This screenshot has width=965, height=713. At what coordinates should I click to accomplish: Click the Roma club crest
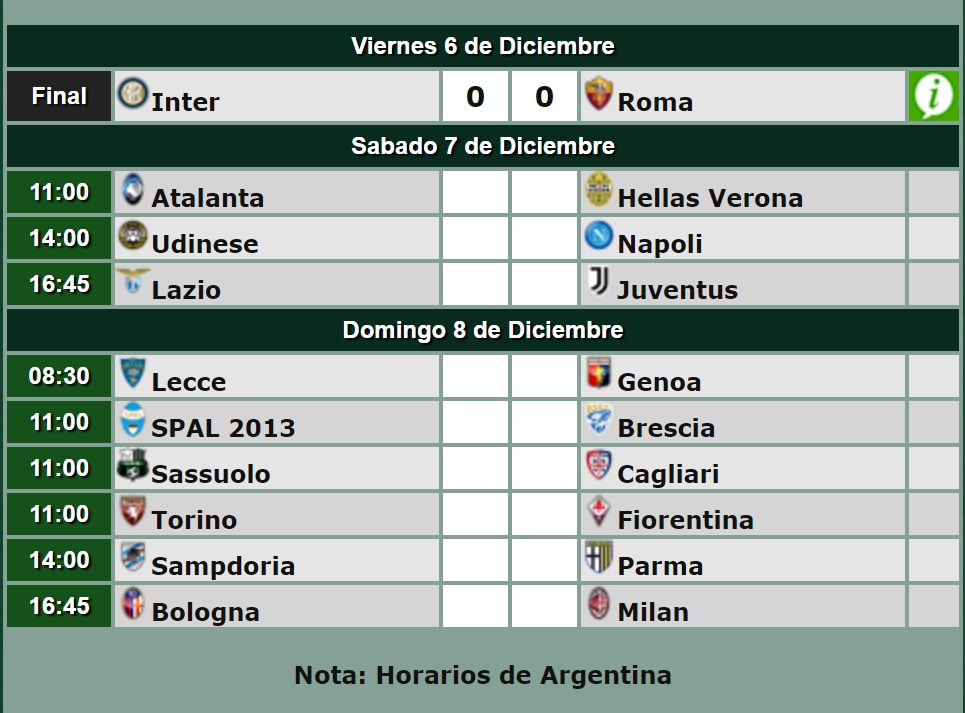pos(599,93)
